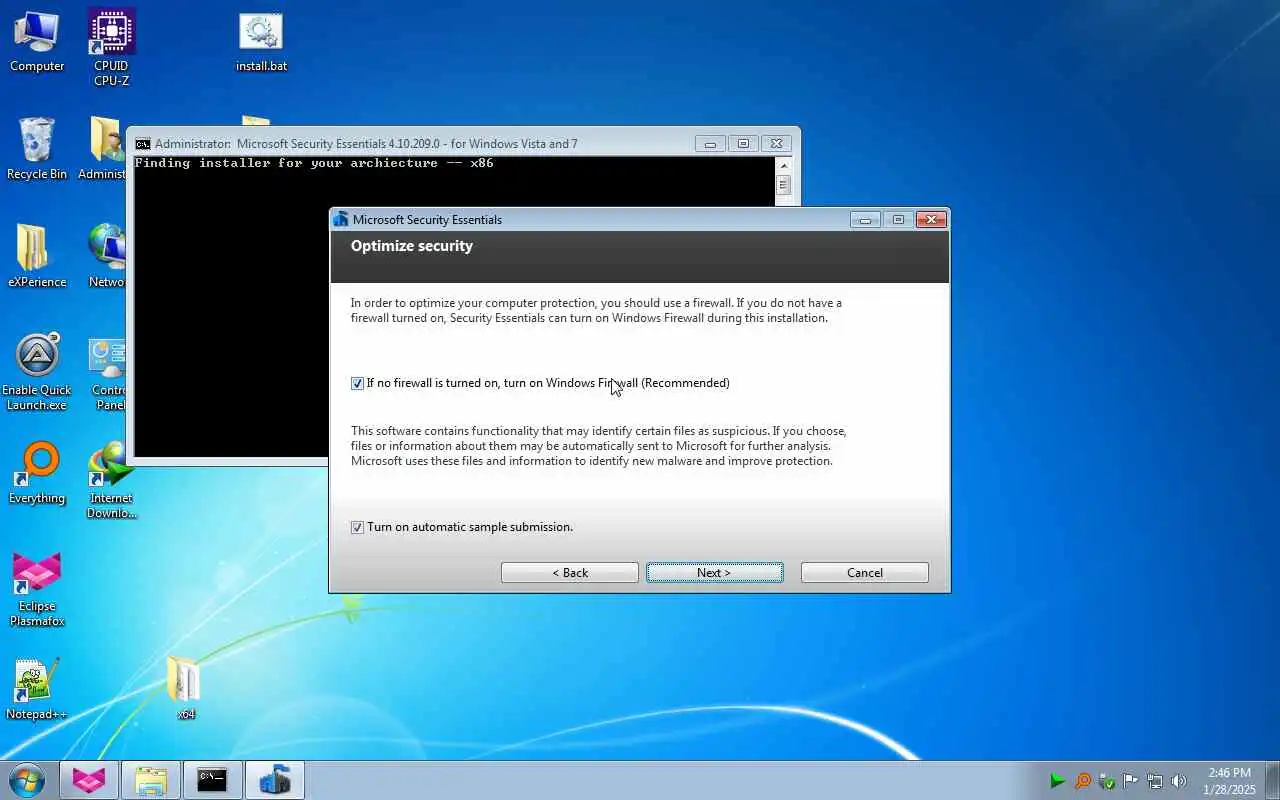Click Security Essentials installer taskbar button
Image resolution: width=1280 pixels, height=800 pixels.
(x=274, y=780)
